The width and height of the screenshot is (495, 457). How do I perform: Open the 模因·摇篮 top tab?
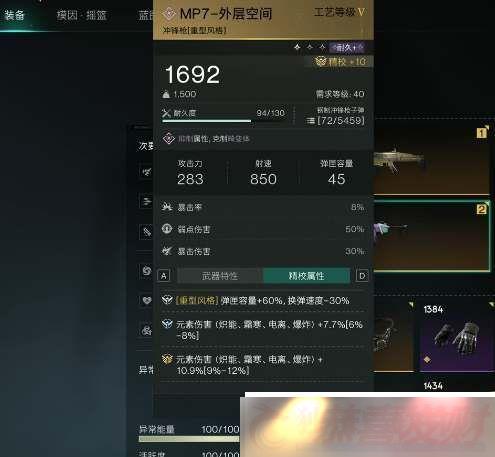point(81,15)
